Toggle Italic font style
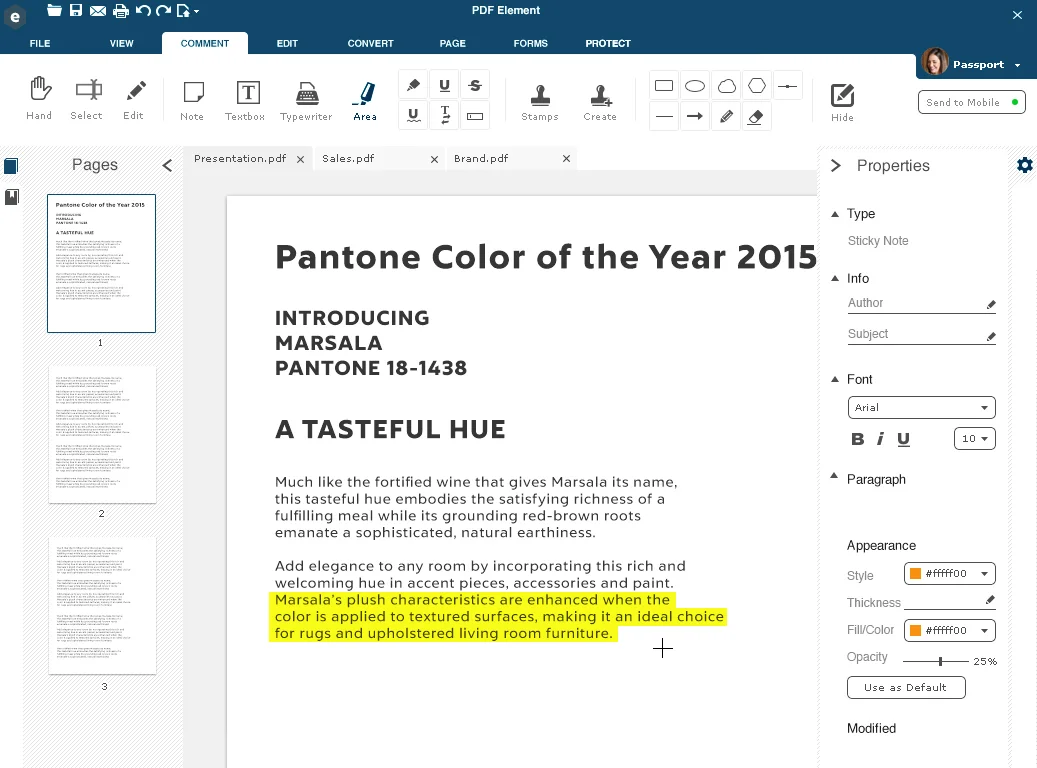The image size is (1037, 768). (880, 439)
